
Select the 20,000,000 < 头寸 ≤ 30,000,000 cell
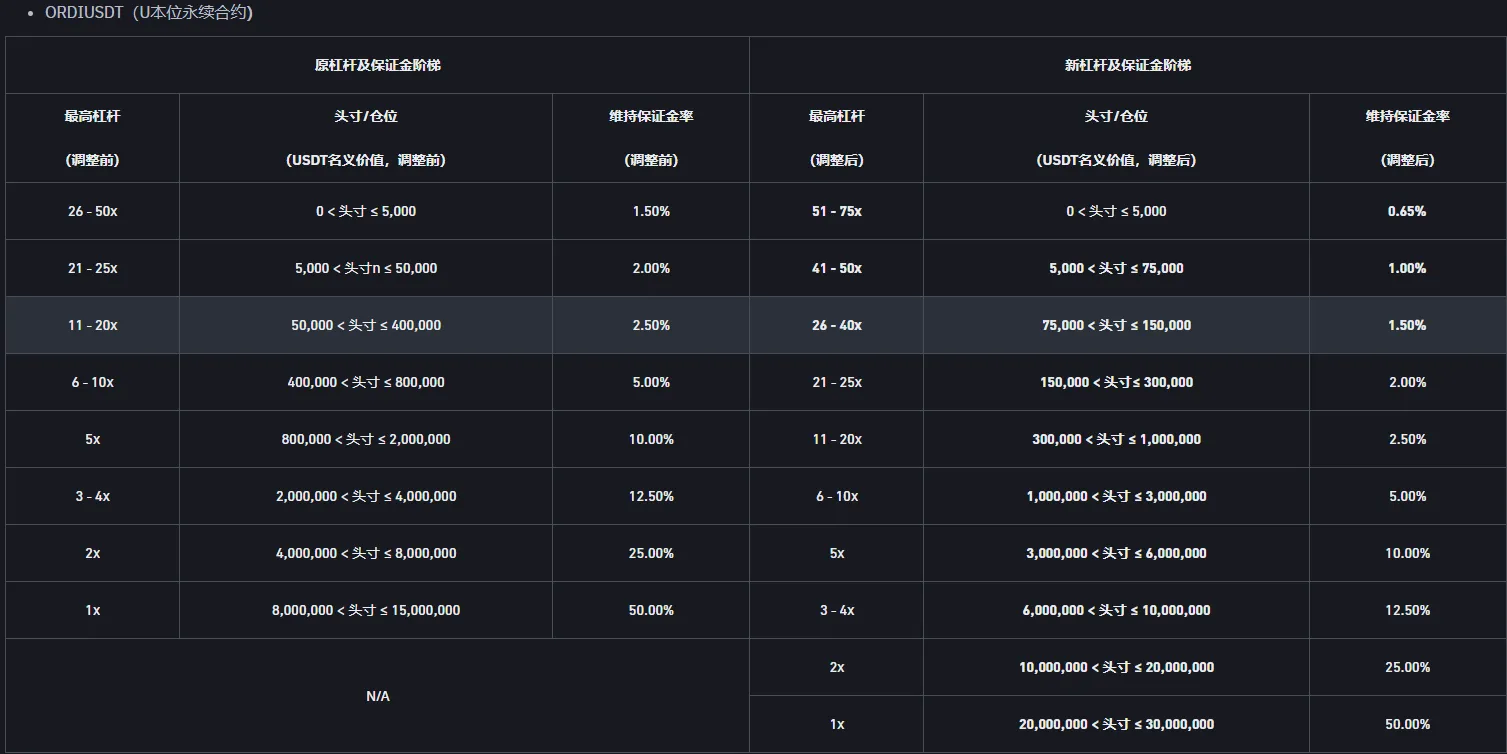[x=1116, y=724]
